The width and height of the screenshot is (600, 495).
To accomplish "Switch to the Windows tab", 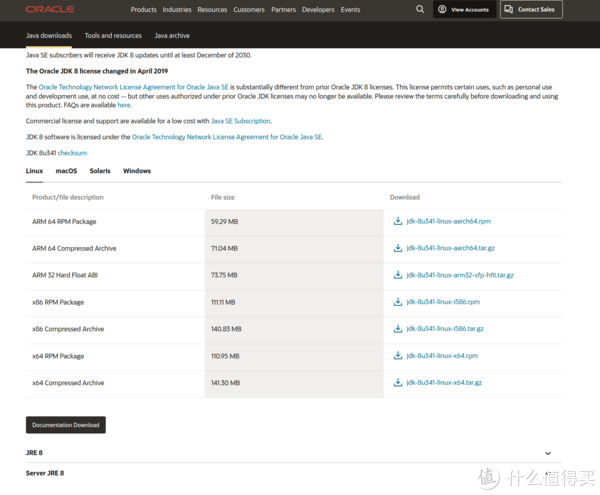I will [137, 171].
